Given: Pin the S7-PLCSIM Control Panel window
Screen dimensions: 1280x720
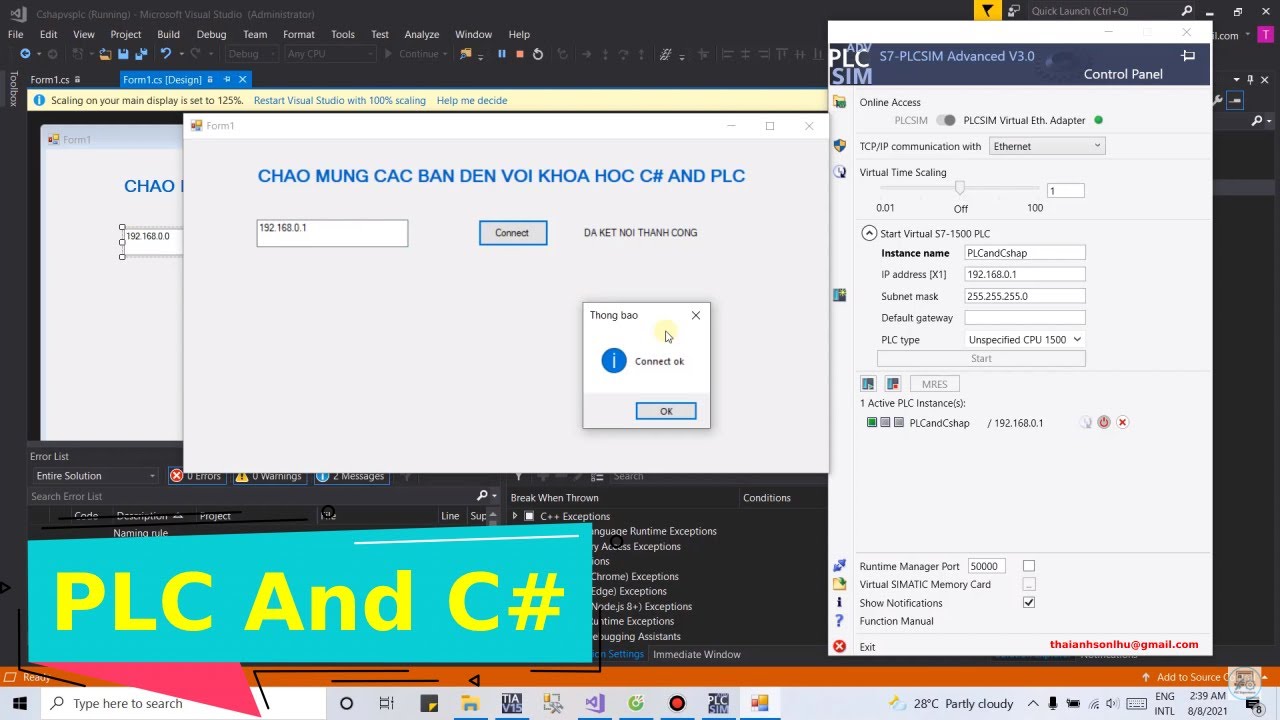Looking at the screenshot, I should click(x=1189, y=56).
